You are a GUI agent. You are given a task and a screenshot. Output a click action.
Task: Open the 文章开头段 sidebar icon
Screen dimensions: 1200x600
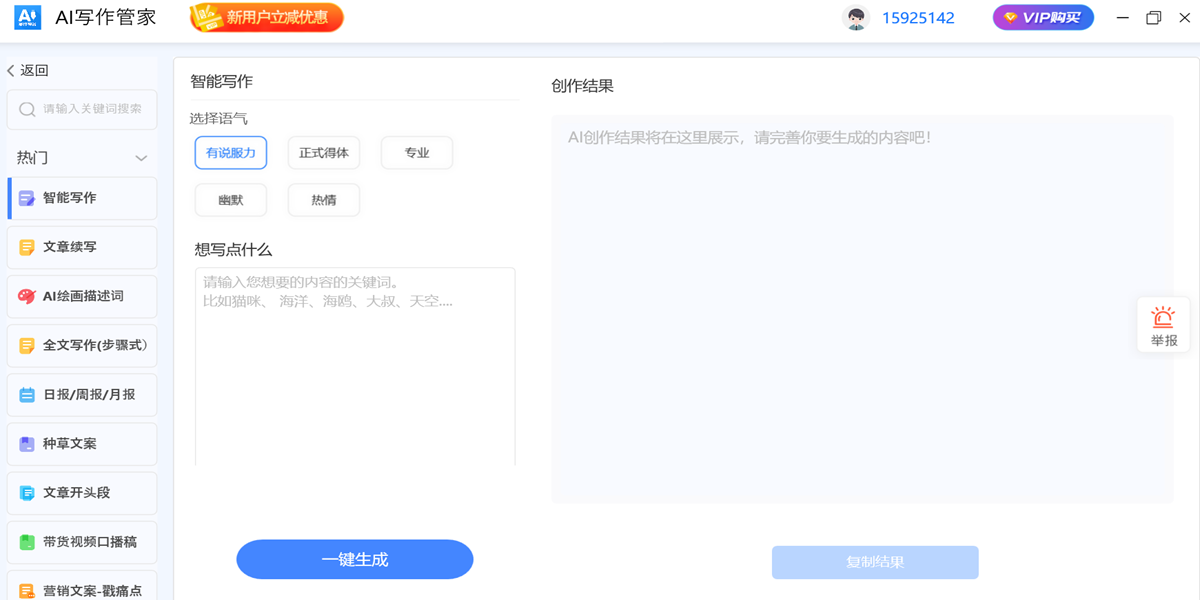(25, 493)
